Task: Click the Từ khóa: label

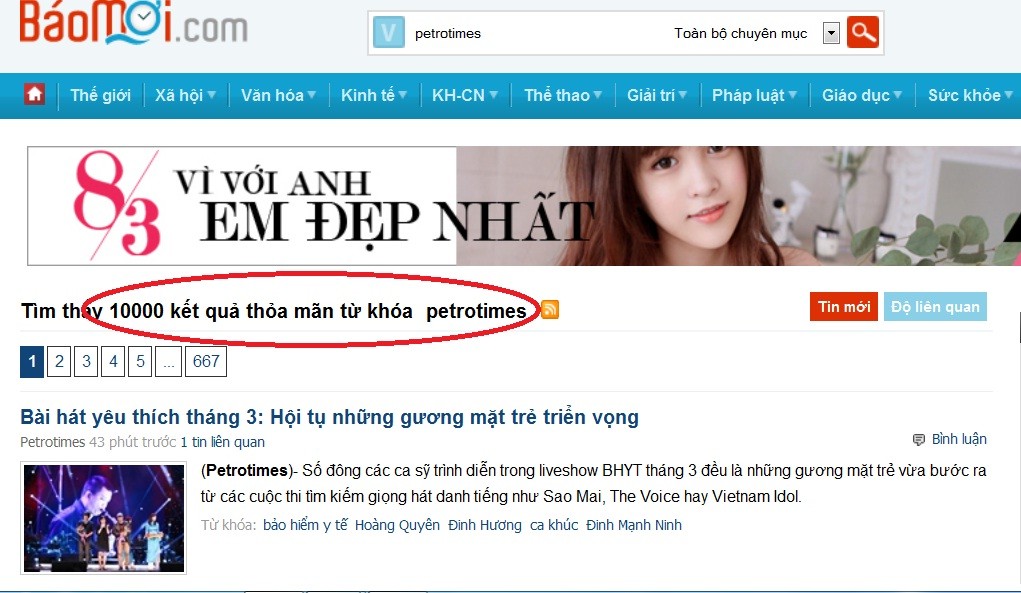Action: point(229,525)
